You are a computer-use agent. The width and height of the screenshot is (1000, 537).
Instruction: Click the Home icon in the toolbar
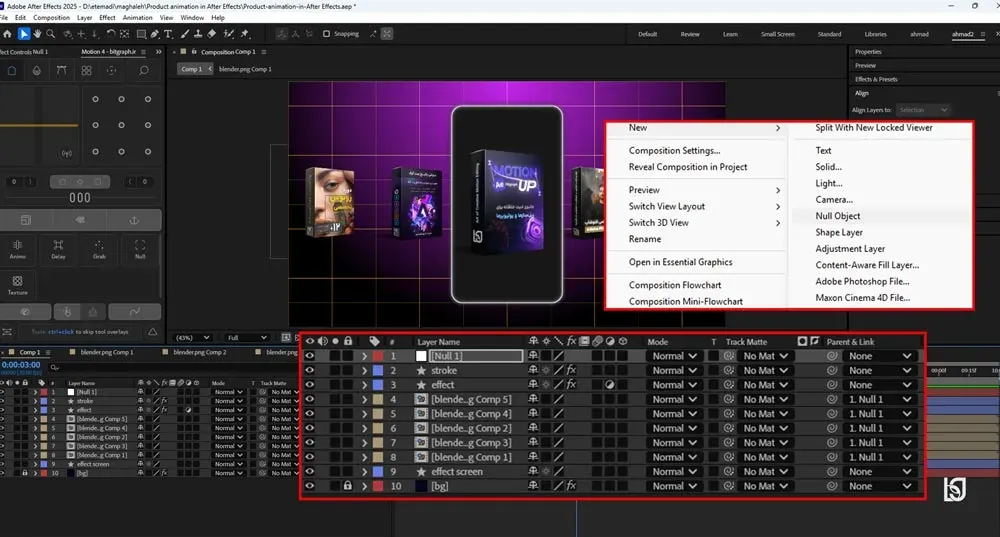(x=7, y=34)
